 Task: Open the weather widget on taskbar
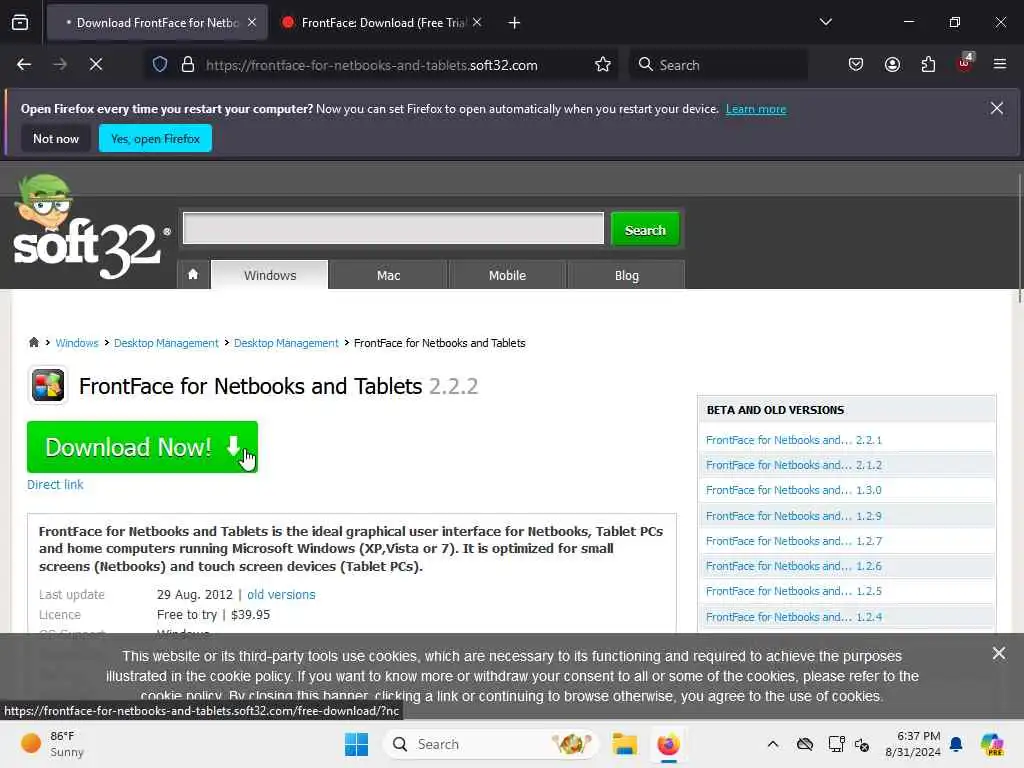(x=52, y=744)
